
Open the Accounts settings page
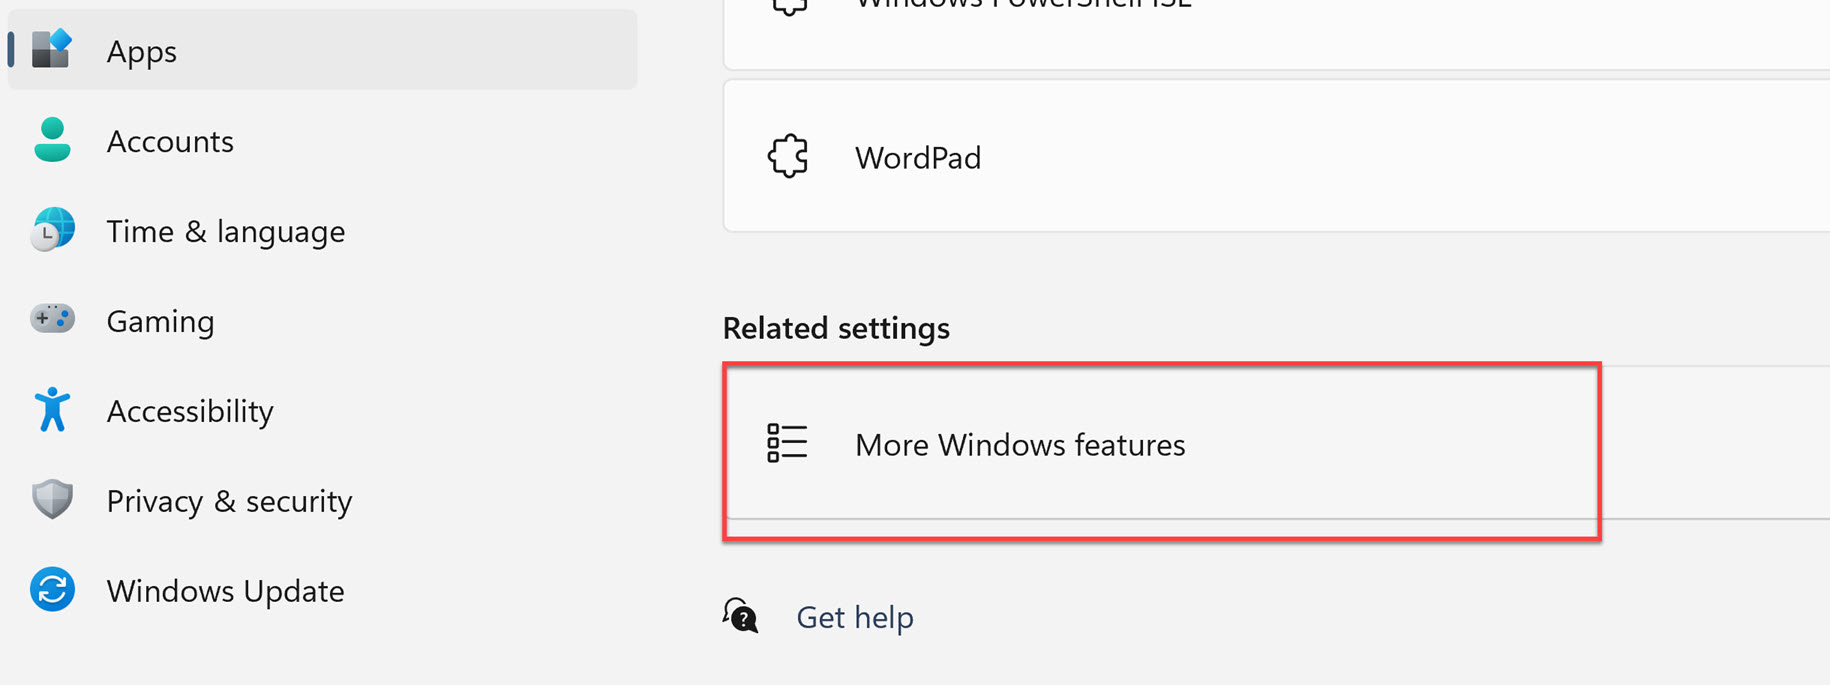(x=170, y=141)
